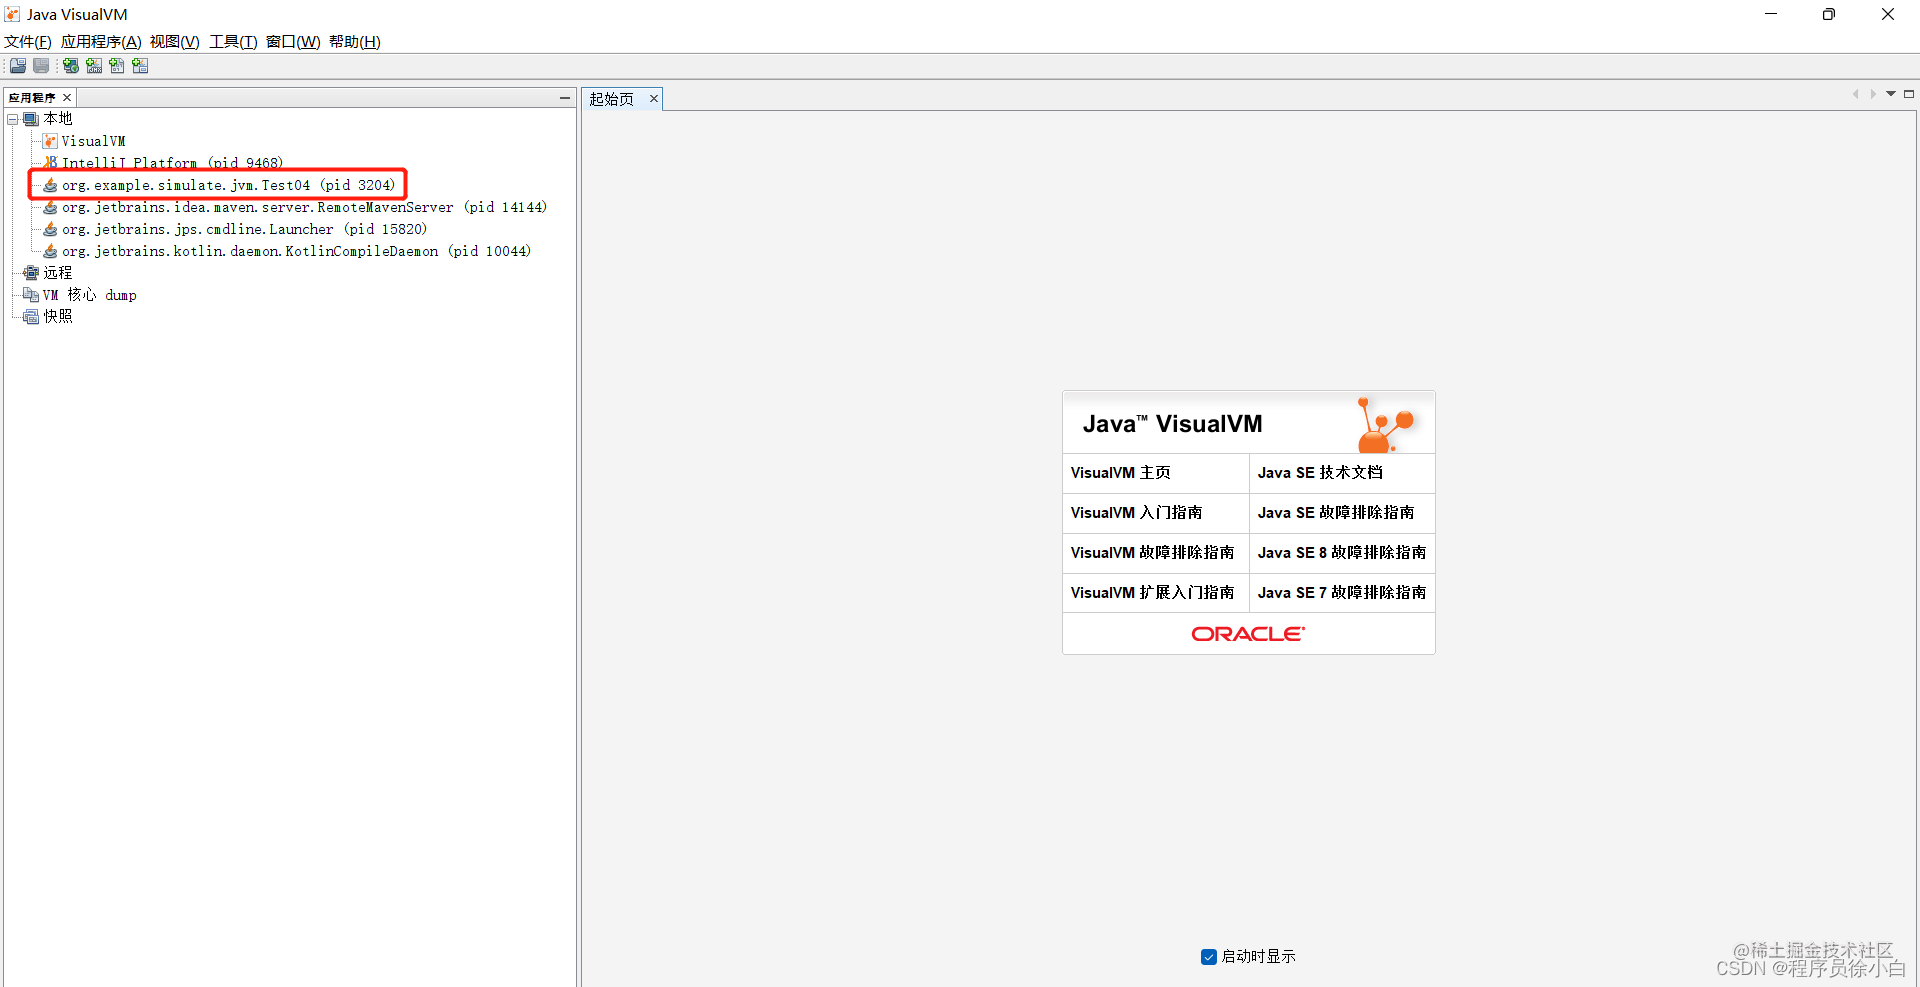Click the Application Snapshot toolbar icon
This screenshot has width=1920, height=987.
click(x=140, y=66)
